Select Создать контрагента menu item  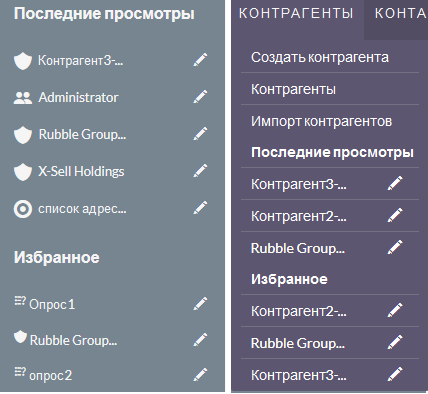tap(320, 57)
